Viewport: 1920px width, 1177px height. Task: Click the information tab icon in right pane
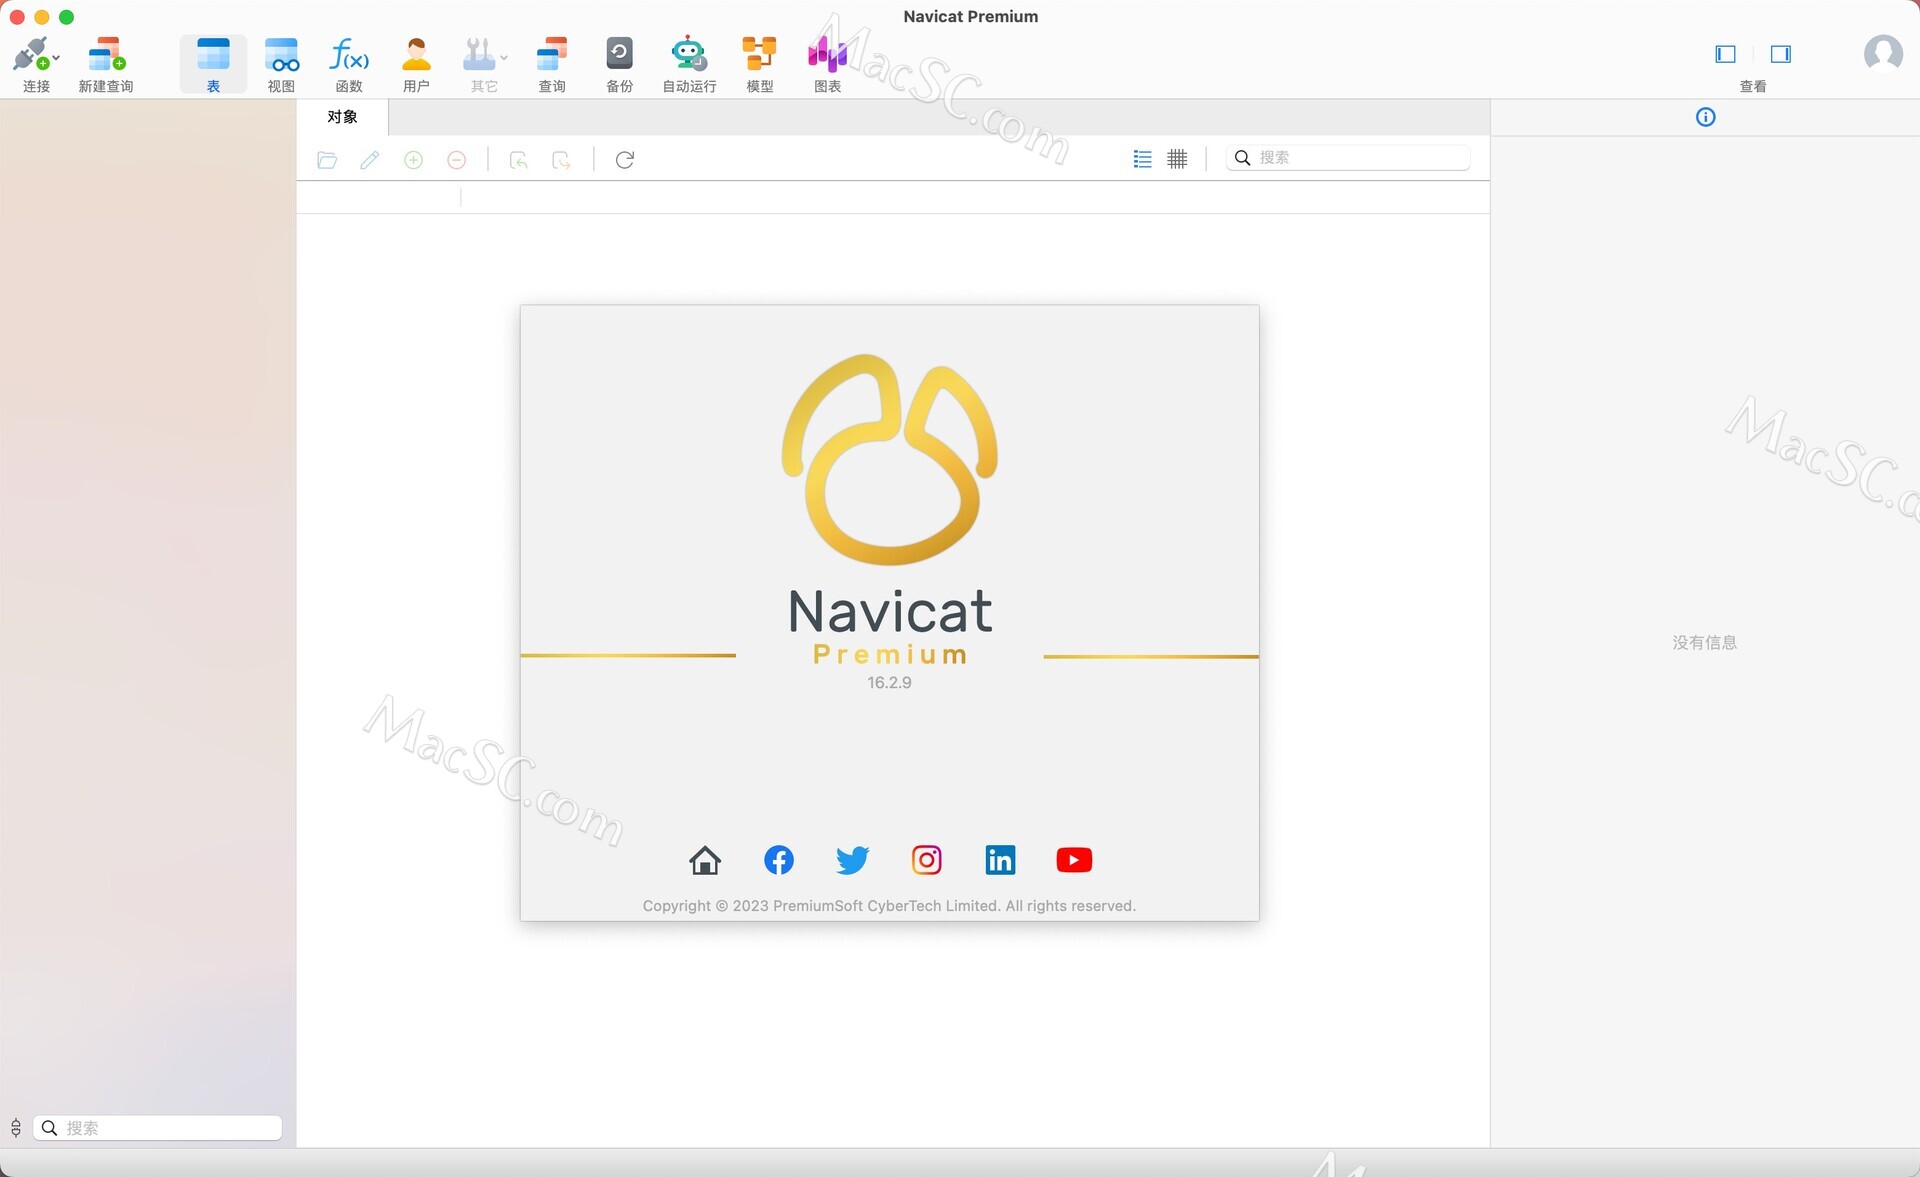click(x=1705, y=117)
